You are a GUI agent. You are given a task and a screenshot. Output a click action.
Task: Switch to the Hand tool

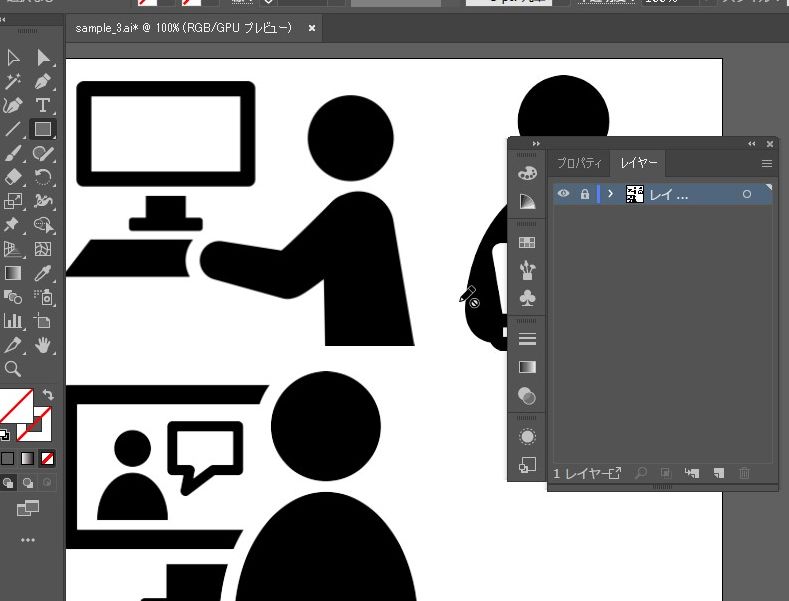(43, 345)
